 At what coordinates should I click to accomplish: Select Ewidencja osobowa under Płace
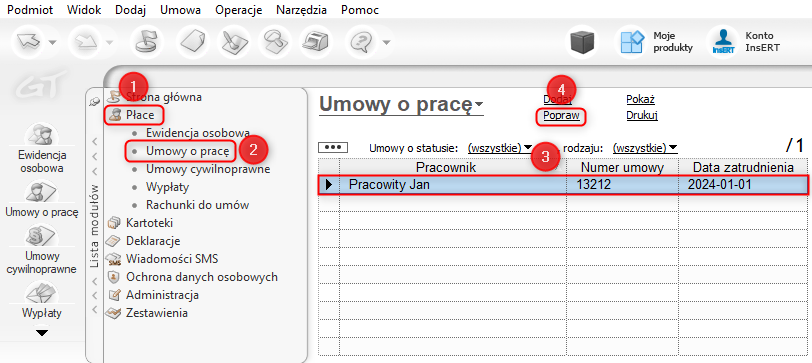tap(198, 133)
